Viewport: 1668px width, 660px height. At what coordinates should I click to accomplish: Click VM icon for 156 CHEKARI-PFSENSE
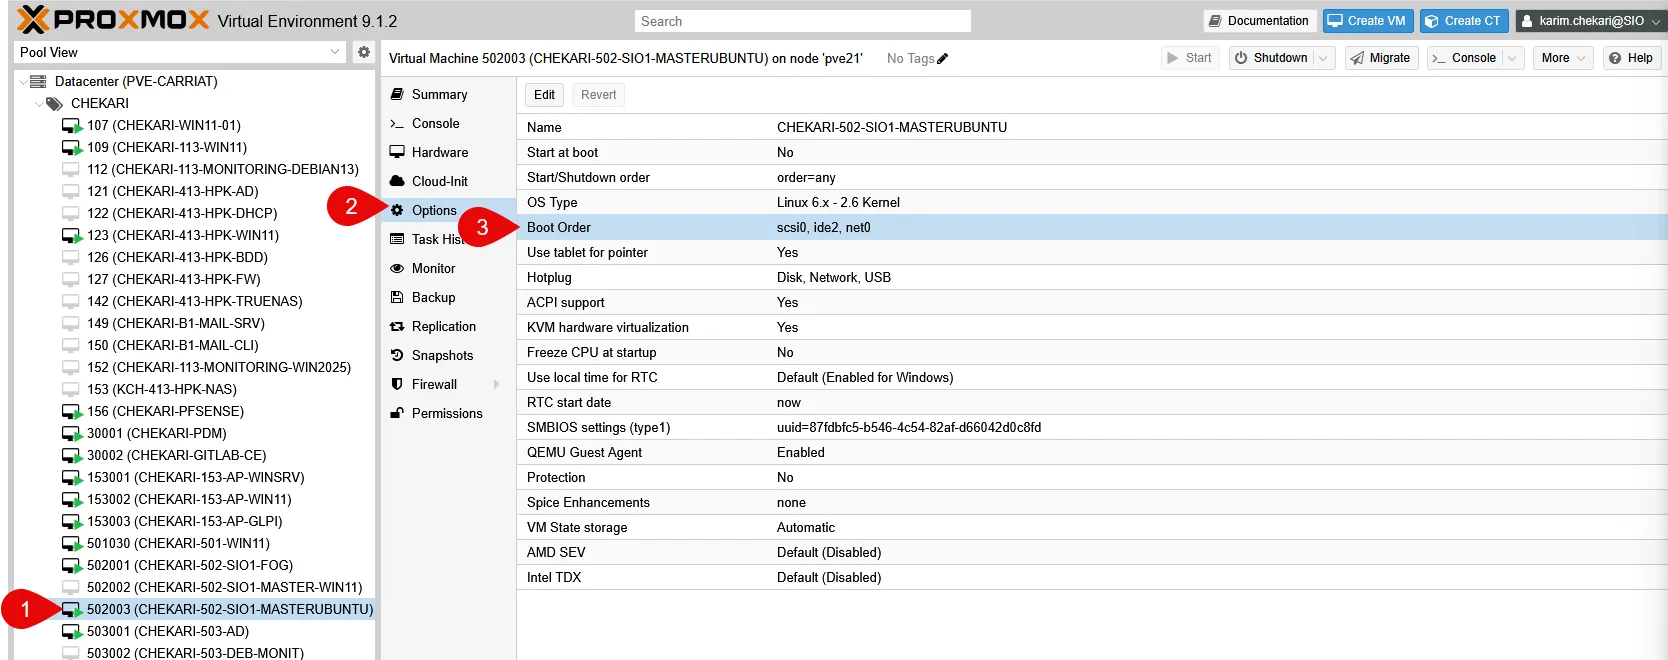pyautogui.click(x=71, y=412)
